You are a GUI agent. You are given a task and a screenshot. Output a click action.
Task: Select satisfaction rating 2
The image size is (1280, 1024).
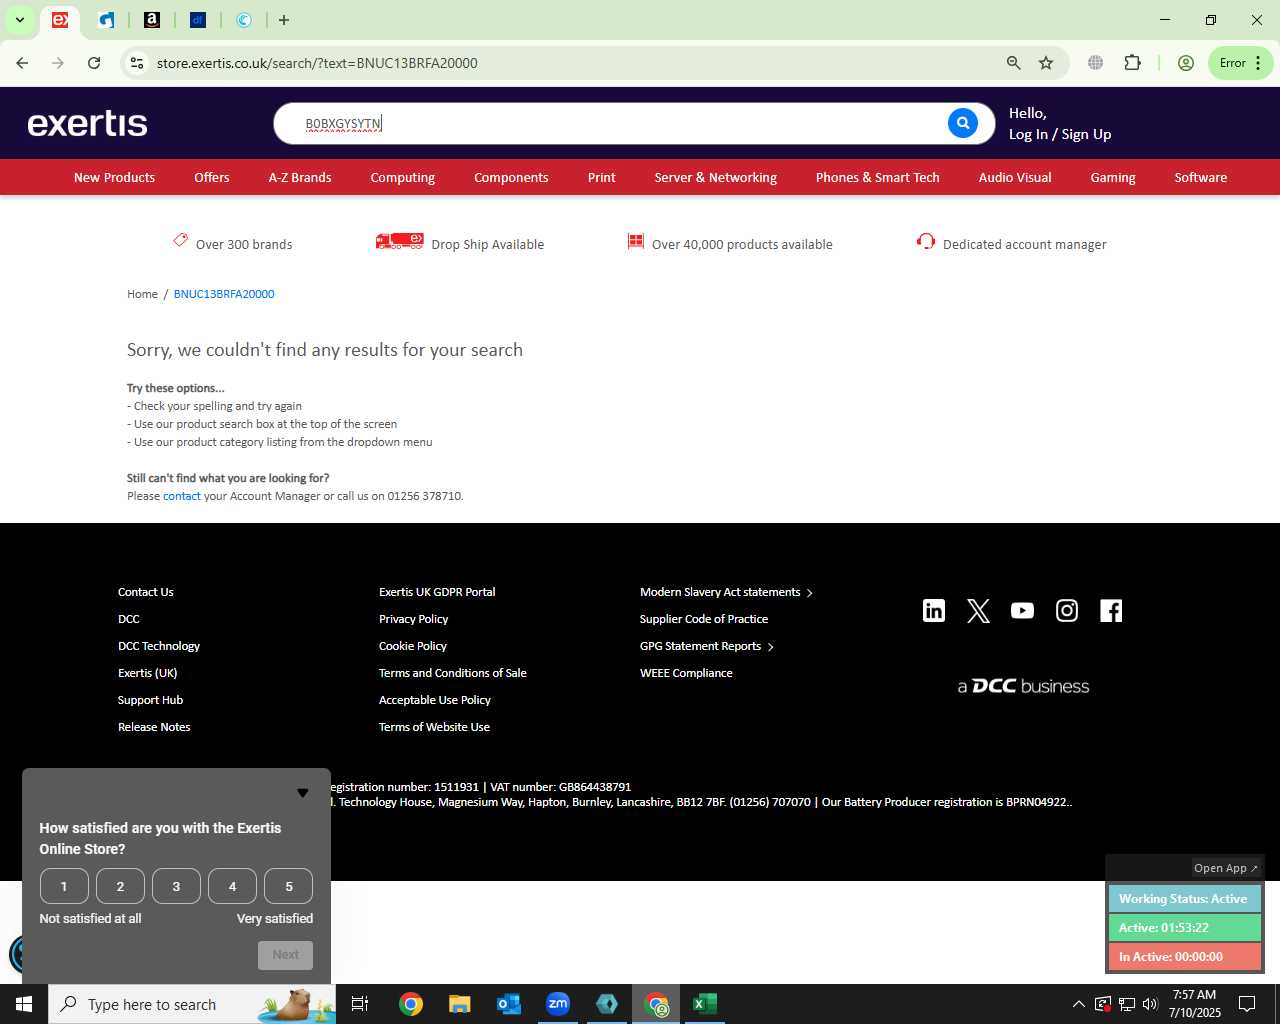tap(120, 886)
